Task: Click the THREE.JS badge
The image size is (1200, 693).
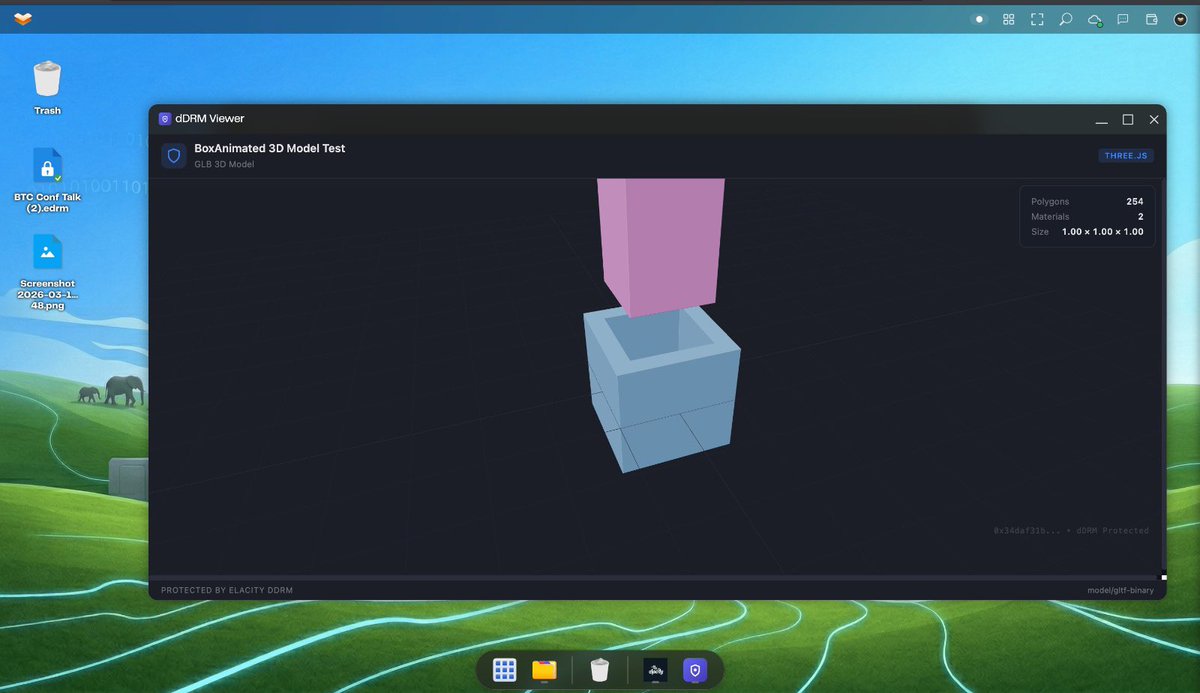Action: (x=1125, y=155)
